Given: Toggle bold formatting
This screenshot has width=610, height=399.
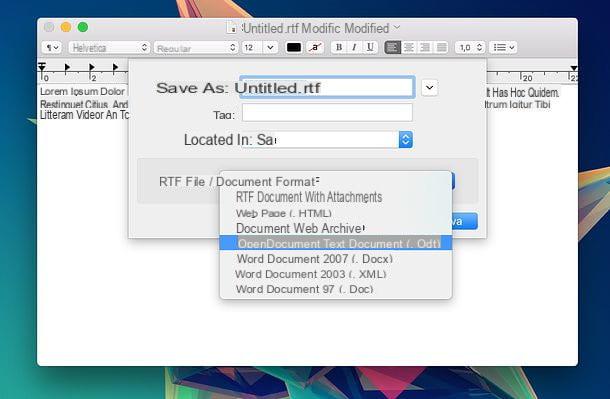Looking at the screenshot, I should tap(339, 47).
